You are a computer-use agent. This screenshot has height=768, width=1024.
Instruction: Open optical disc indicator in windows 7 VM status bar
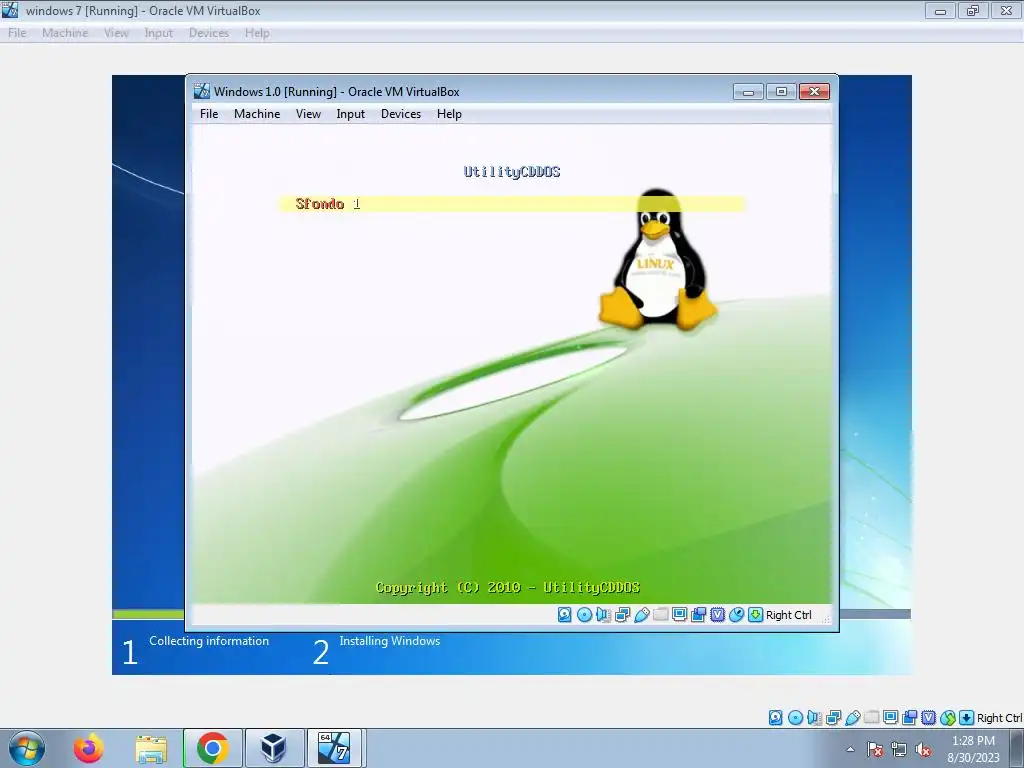pos(795,718)
